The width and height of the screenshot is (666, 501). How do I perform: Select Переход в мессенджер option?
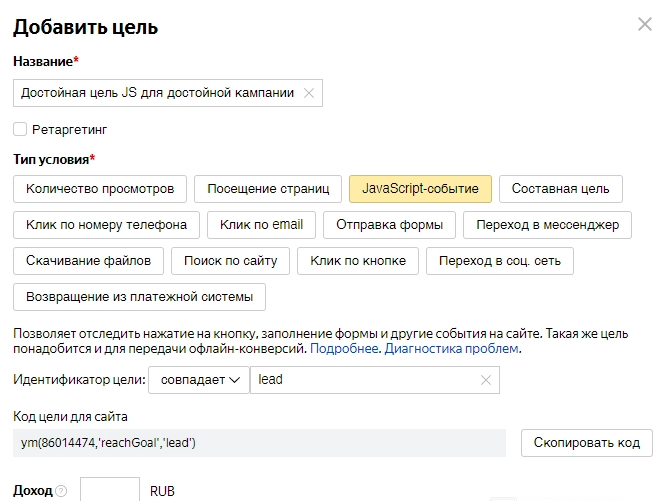(548, 225)
